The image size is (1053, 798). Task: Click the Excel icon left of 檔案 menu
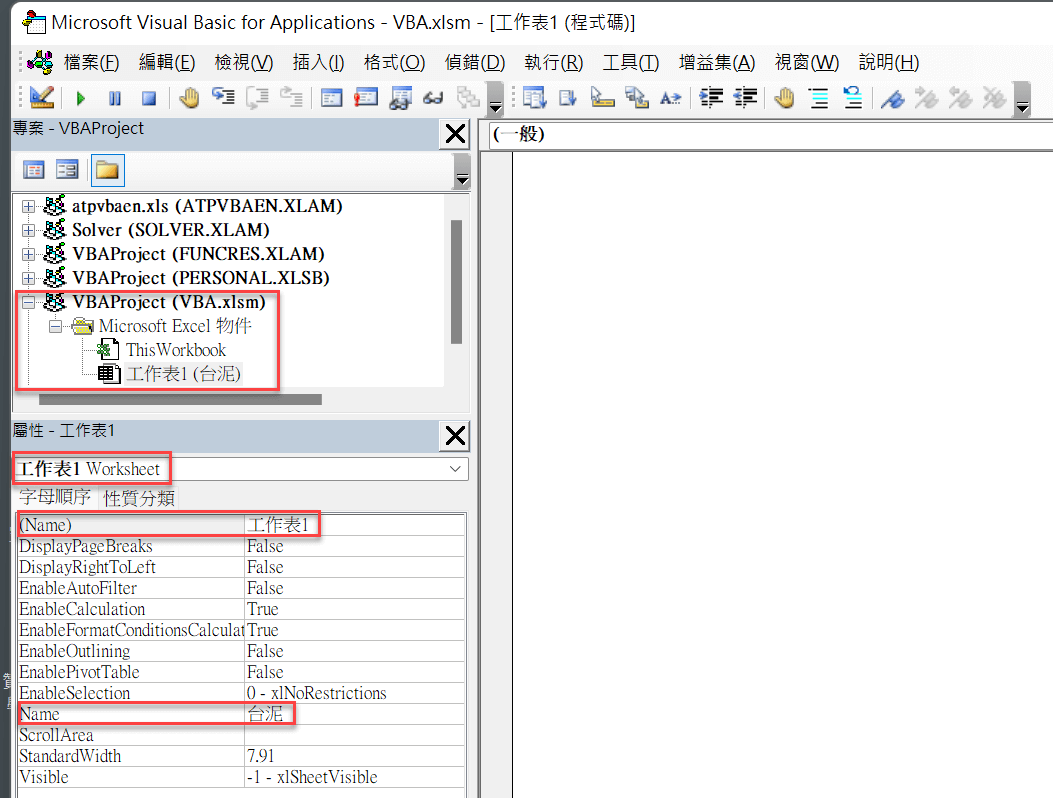(40, 62)
